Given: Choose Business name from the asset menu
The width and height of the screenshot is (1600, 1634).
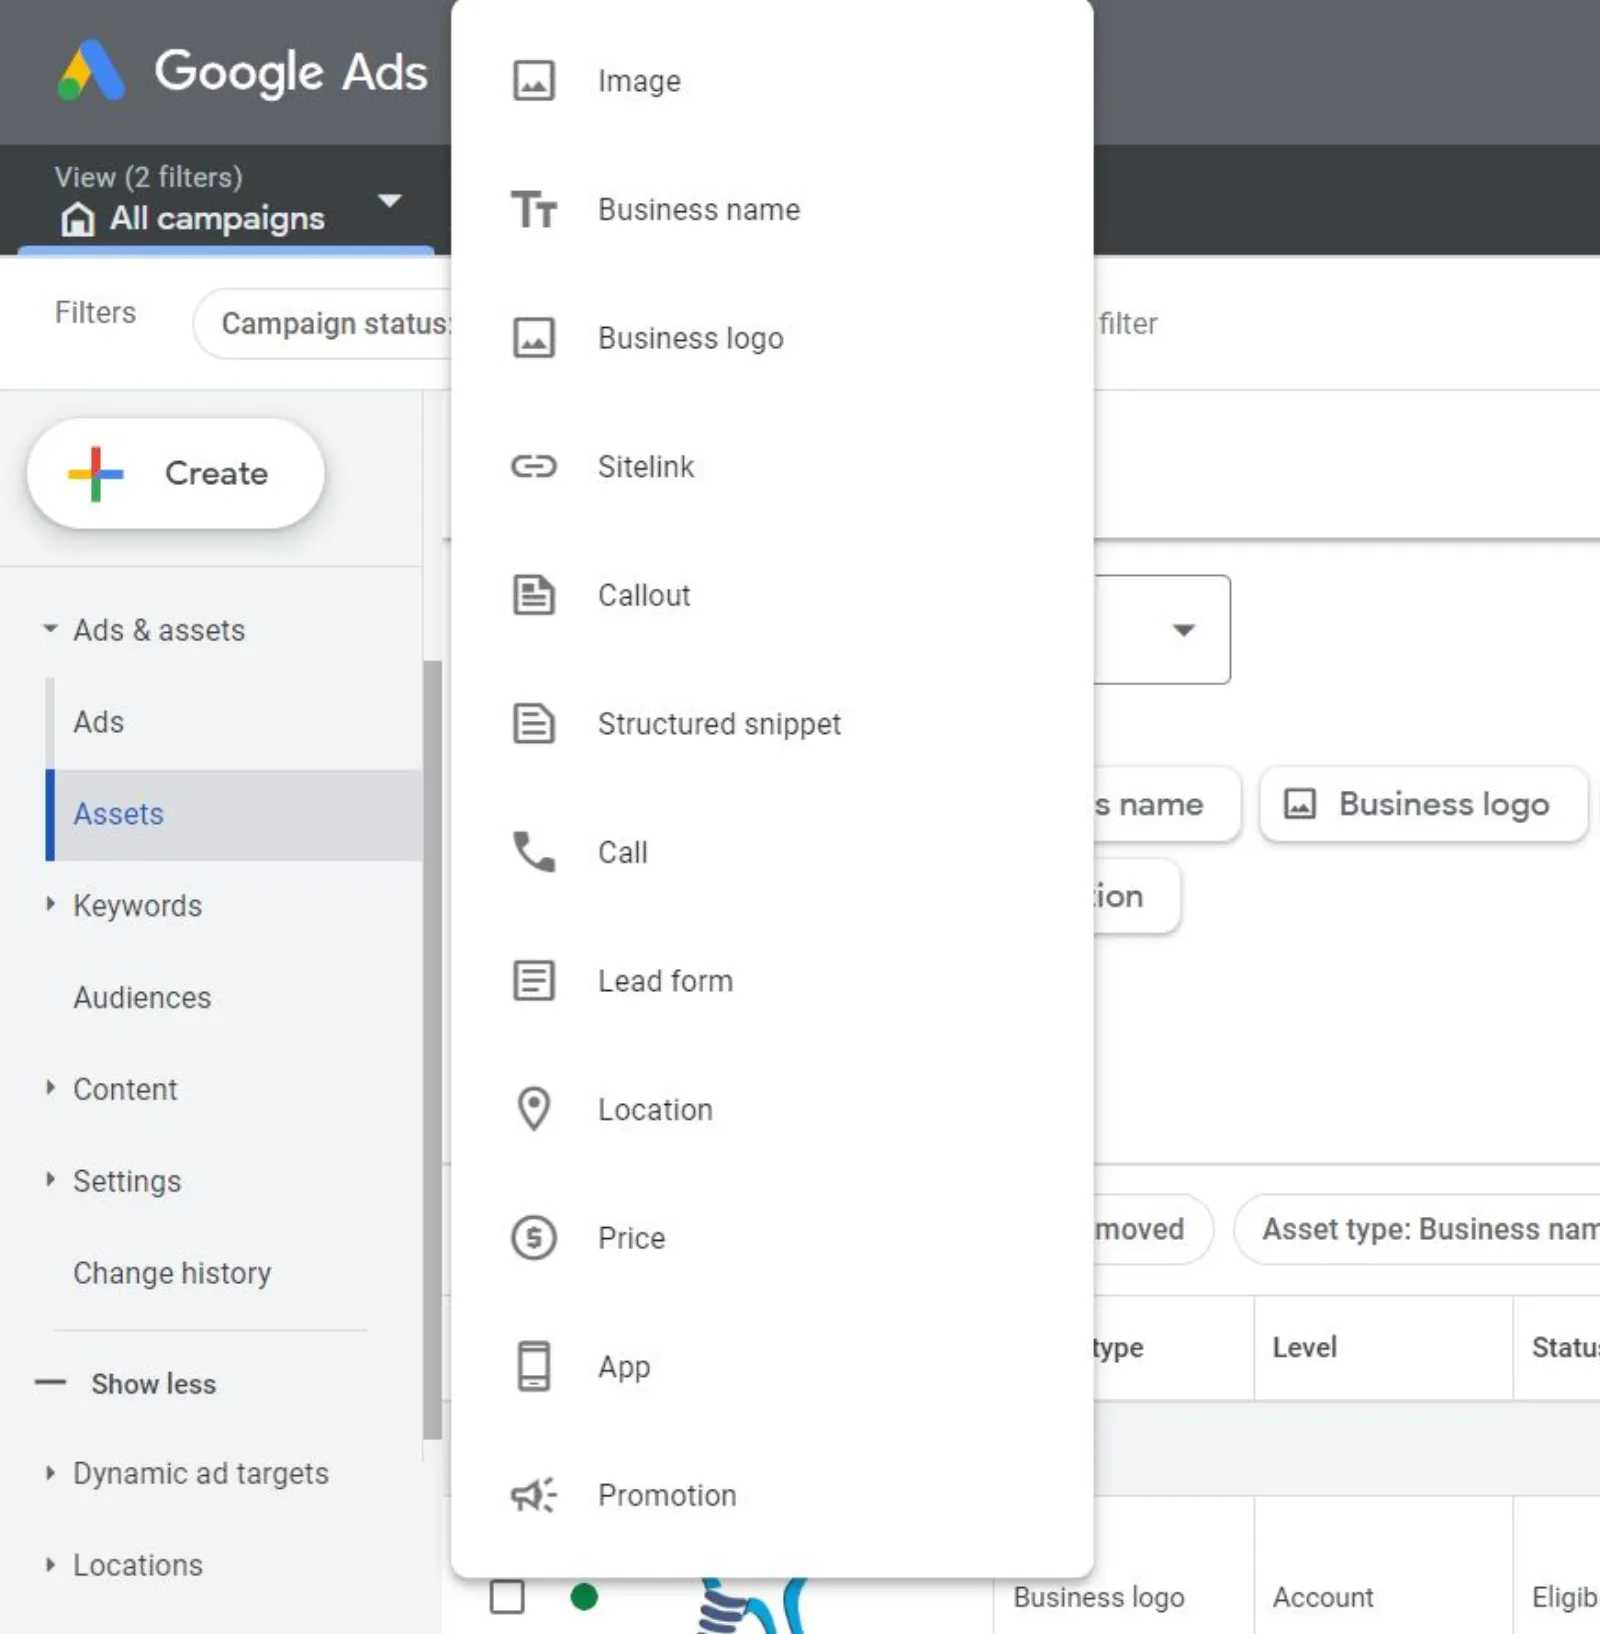Looking at the screenshot, I should click(772, 210).
